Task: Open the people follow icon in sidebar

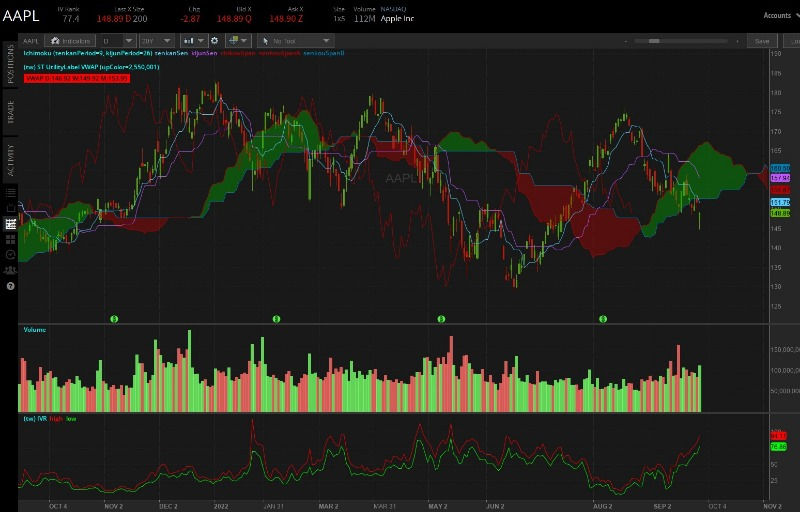Action: point(10,270)
